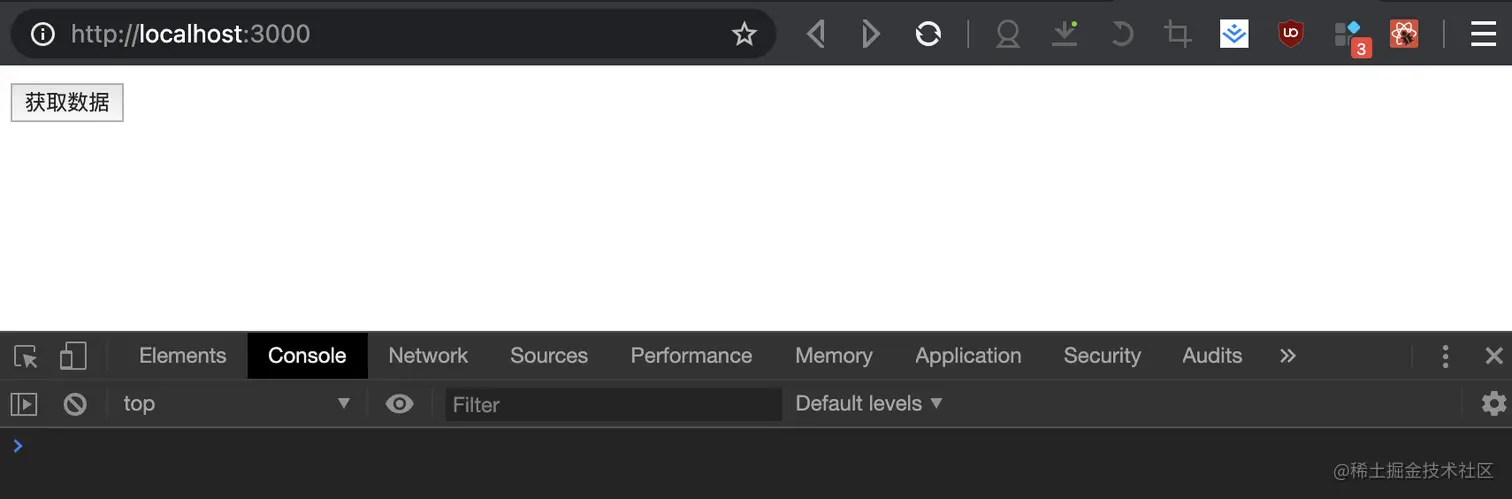Expand more DevTools tabs chevron
Screen dimensions: 1512x499
[1288, 356]
